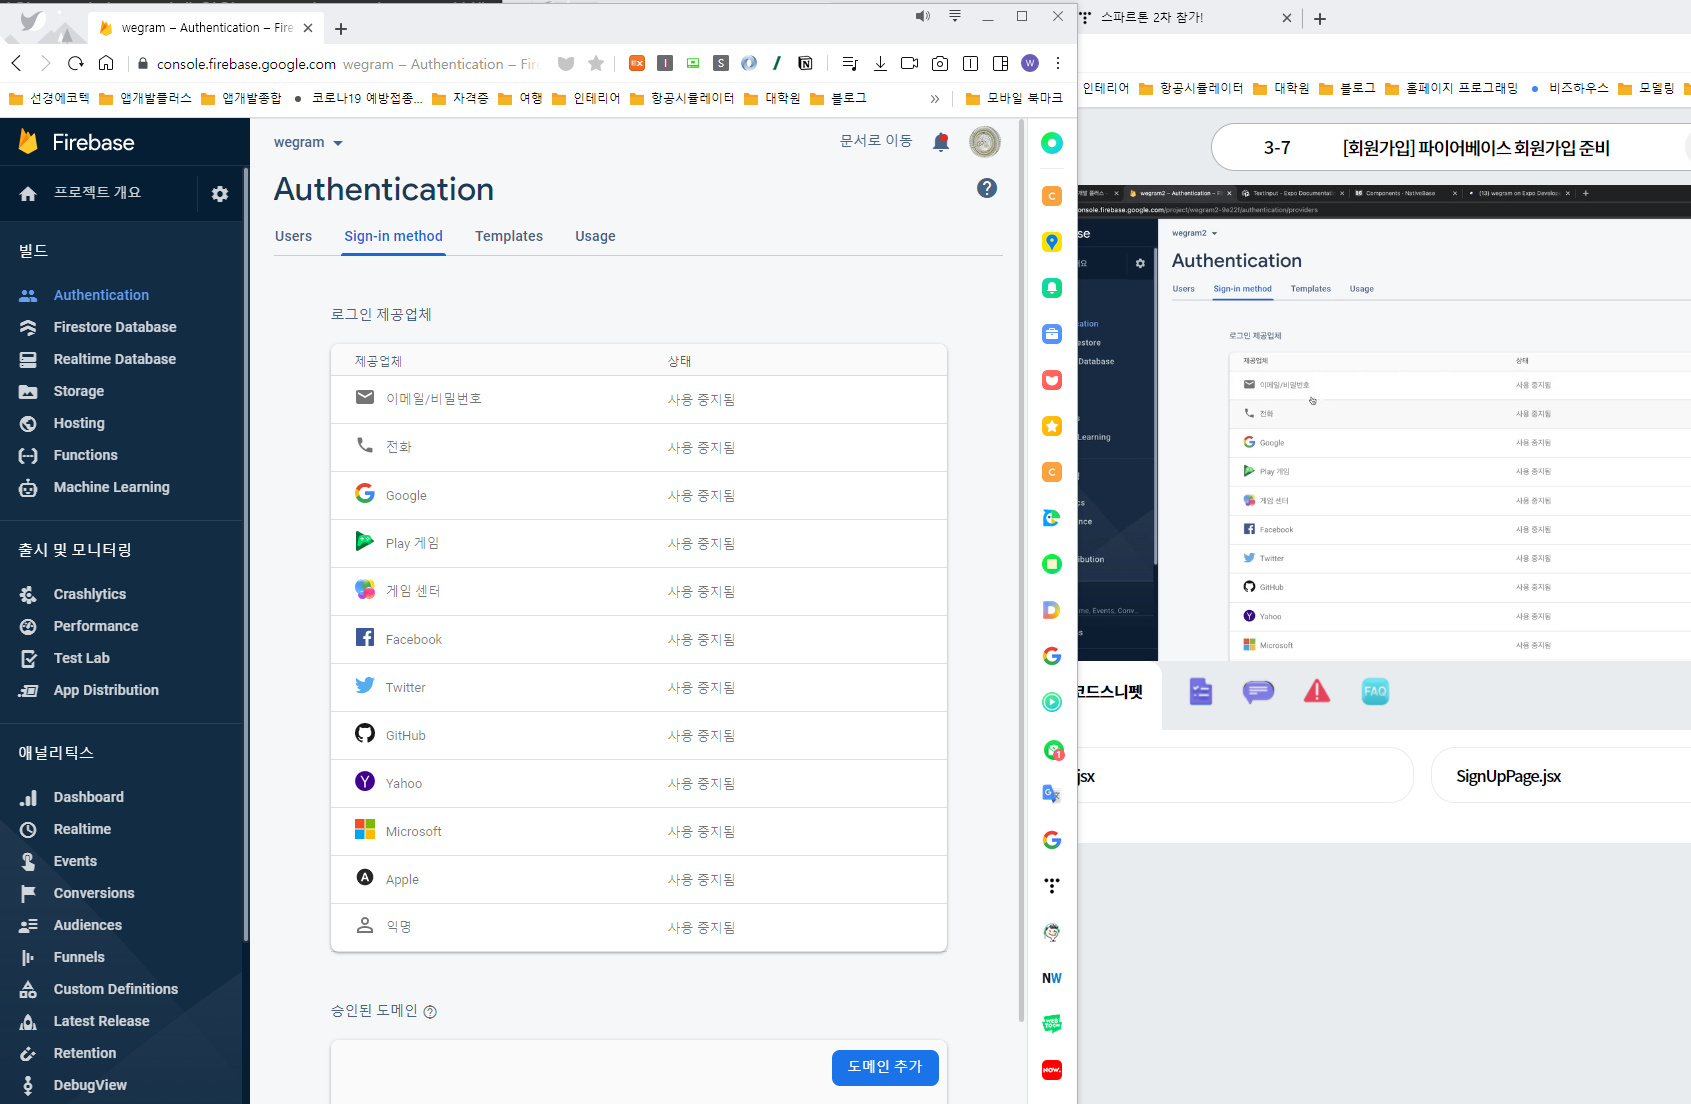The height and width of the screenshot is (1104, 1691).
Task: Open the Microsoft provider row
Action: 639,831
